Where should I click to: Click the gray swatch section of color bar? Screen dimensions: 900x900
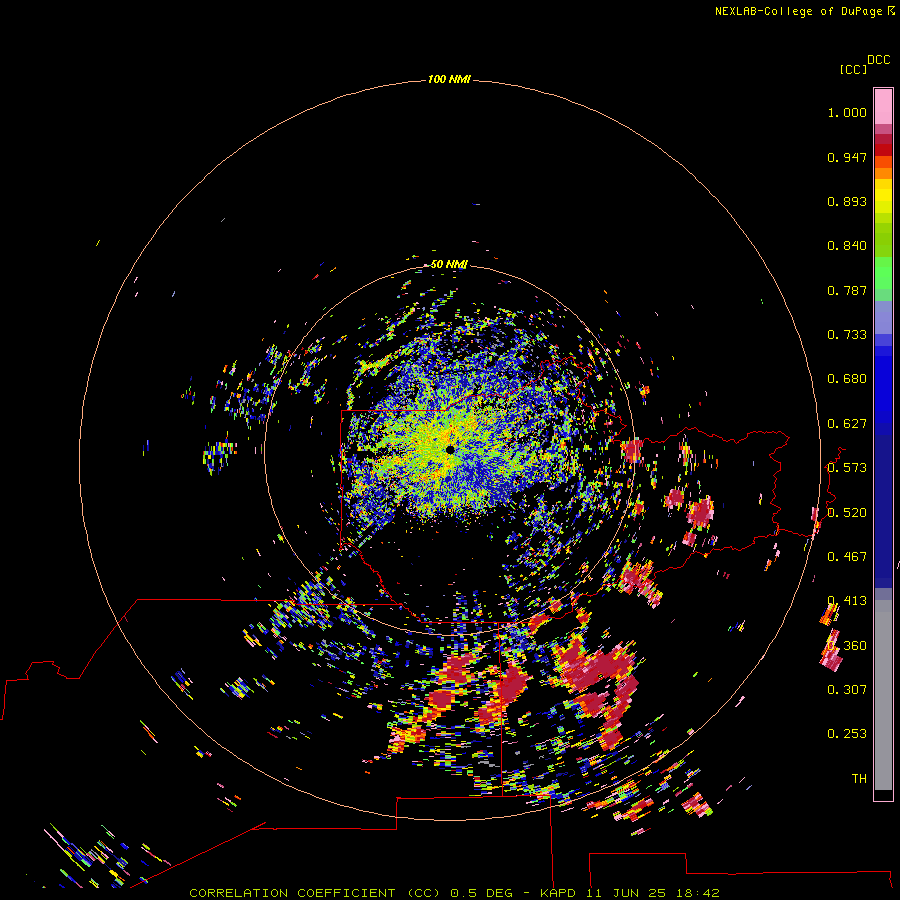(x=883, y=695)
